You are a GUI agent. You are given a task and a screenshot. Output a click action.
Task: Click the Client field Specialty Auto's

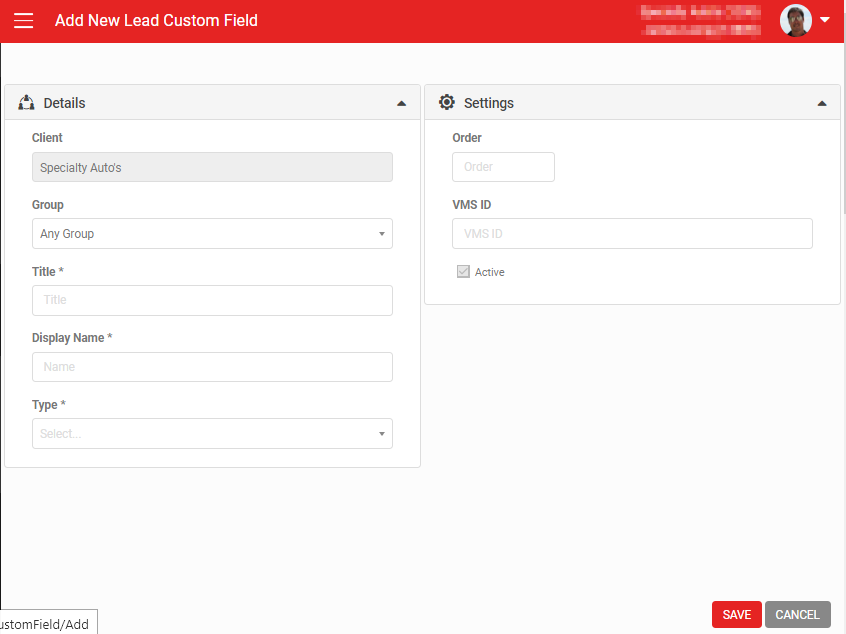[x=212, y=167]
